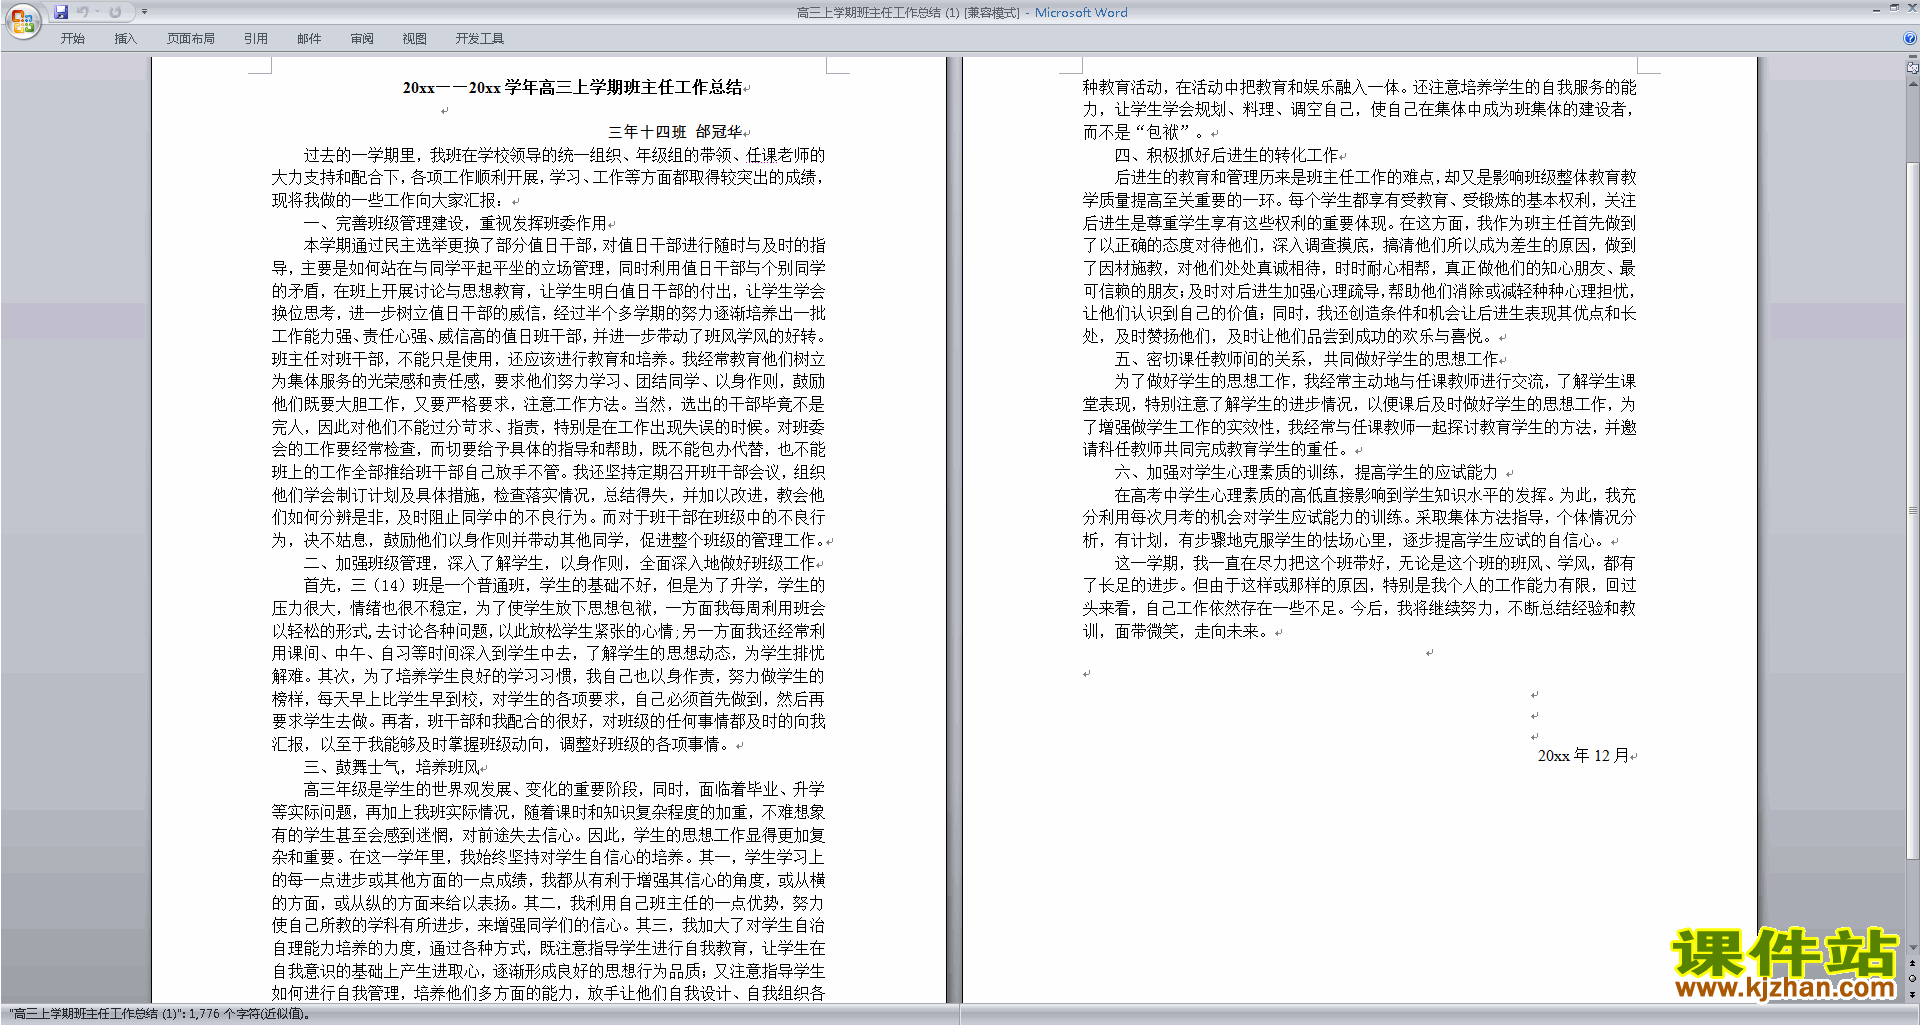Open the 开始 ribbon tab
Image resolution: width=1920 pixels, height=1025 pixels.
tap(72, 39)
